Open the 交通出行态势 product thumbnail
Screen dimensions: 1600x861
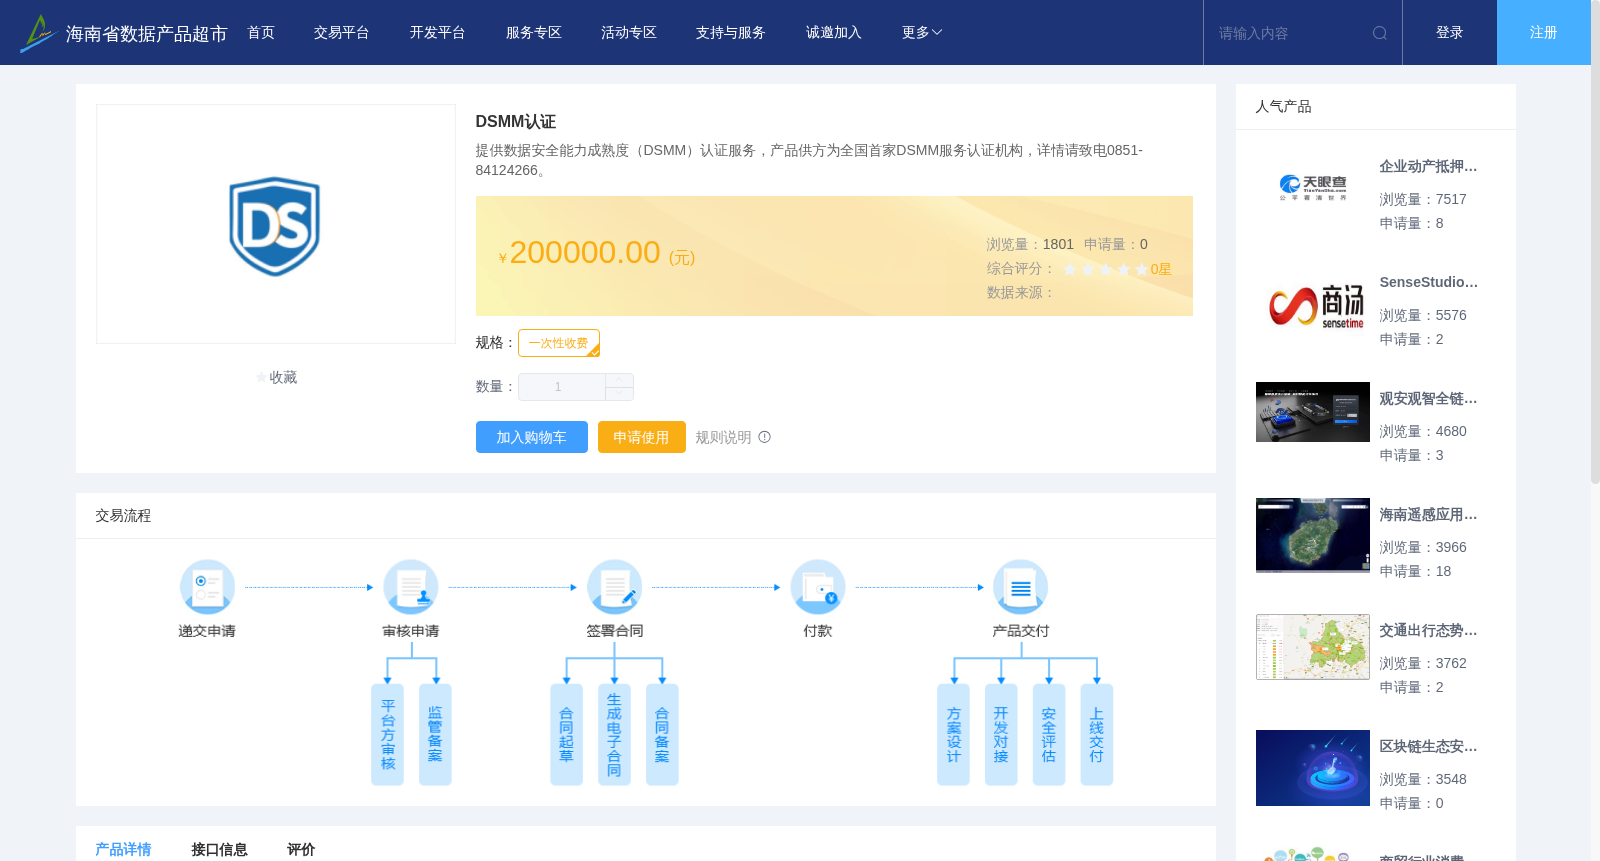click(1313, 647)
